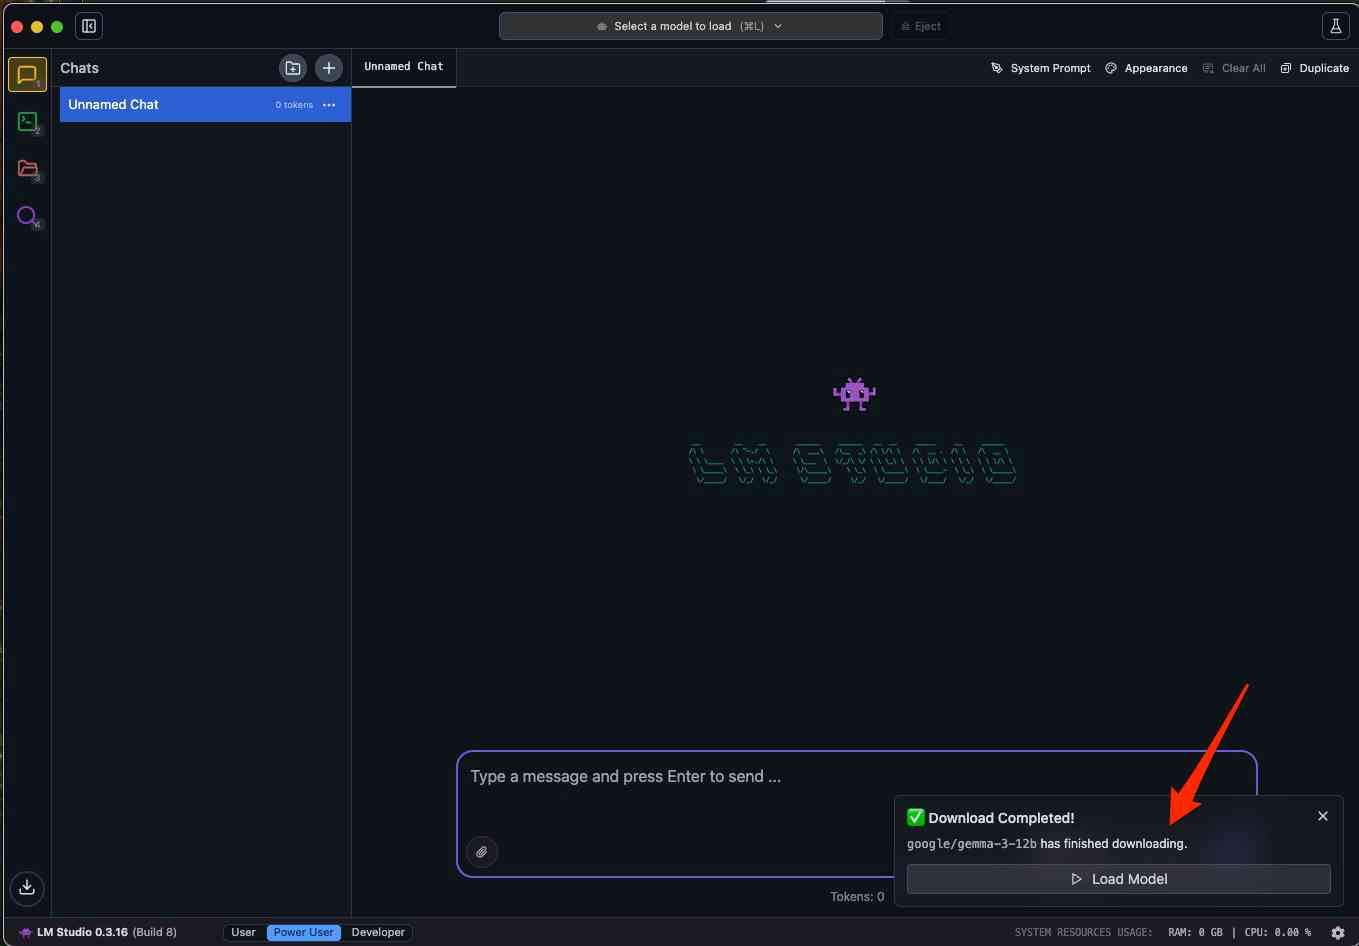Open the Downloads panel icon
Image resolution: width=1359 pixels, height=946 pixels.
point(27,887)
